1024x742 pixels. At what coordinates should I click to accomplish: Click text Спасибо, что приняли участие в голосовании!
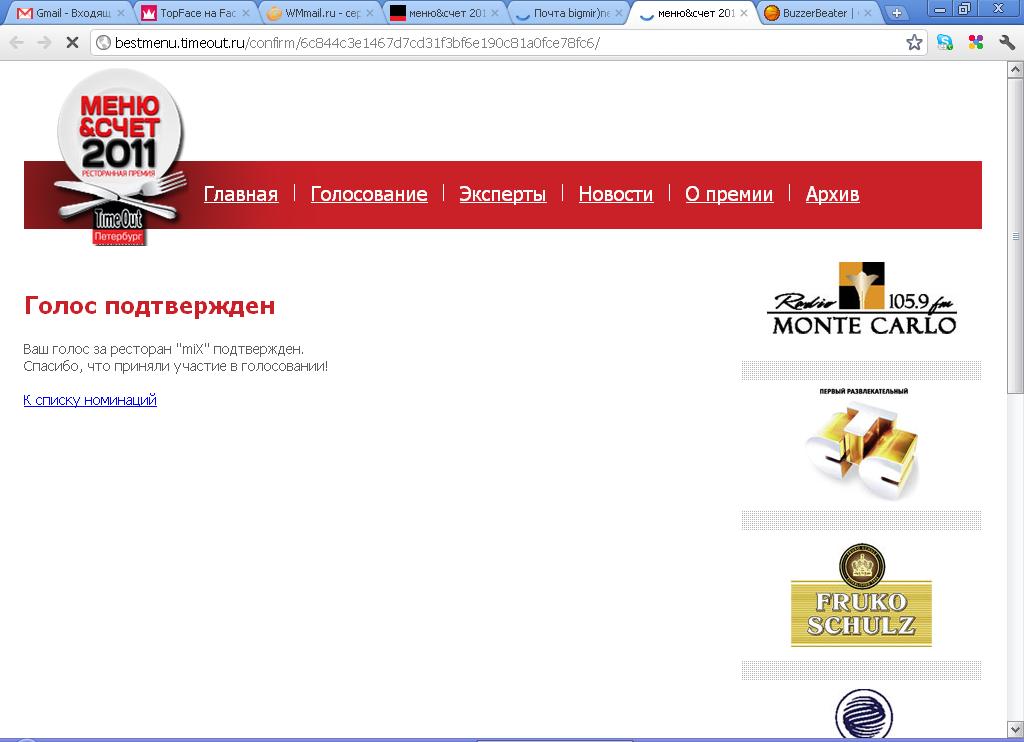tap(175, 366)
